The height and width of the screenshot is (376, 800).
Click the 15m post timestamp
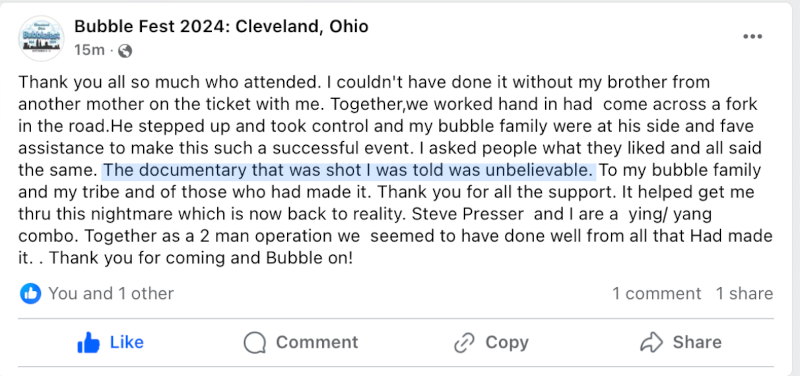[89, 50]
